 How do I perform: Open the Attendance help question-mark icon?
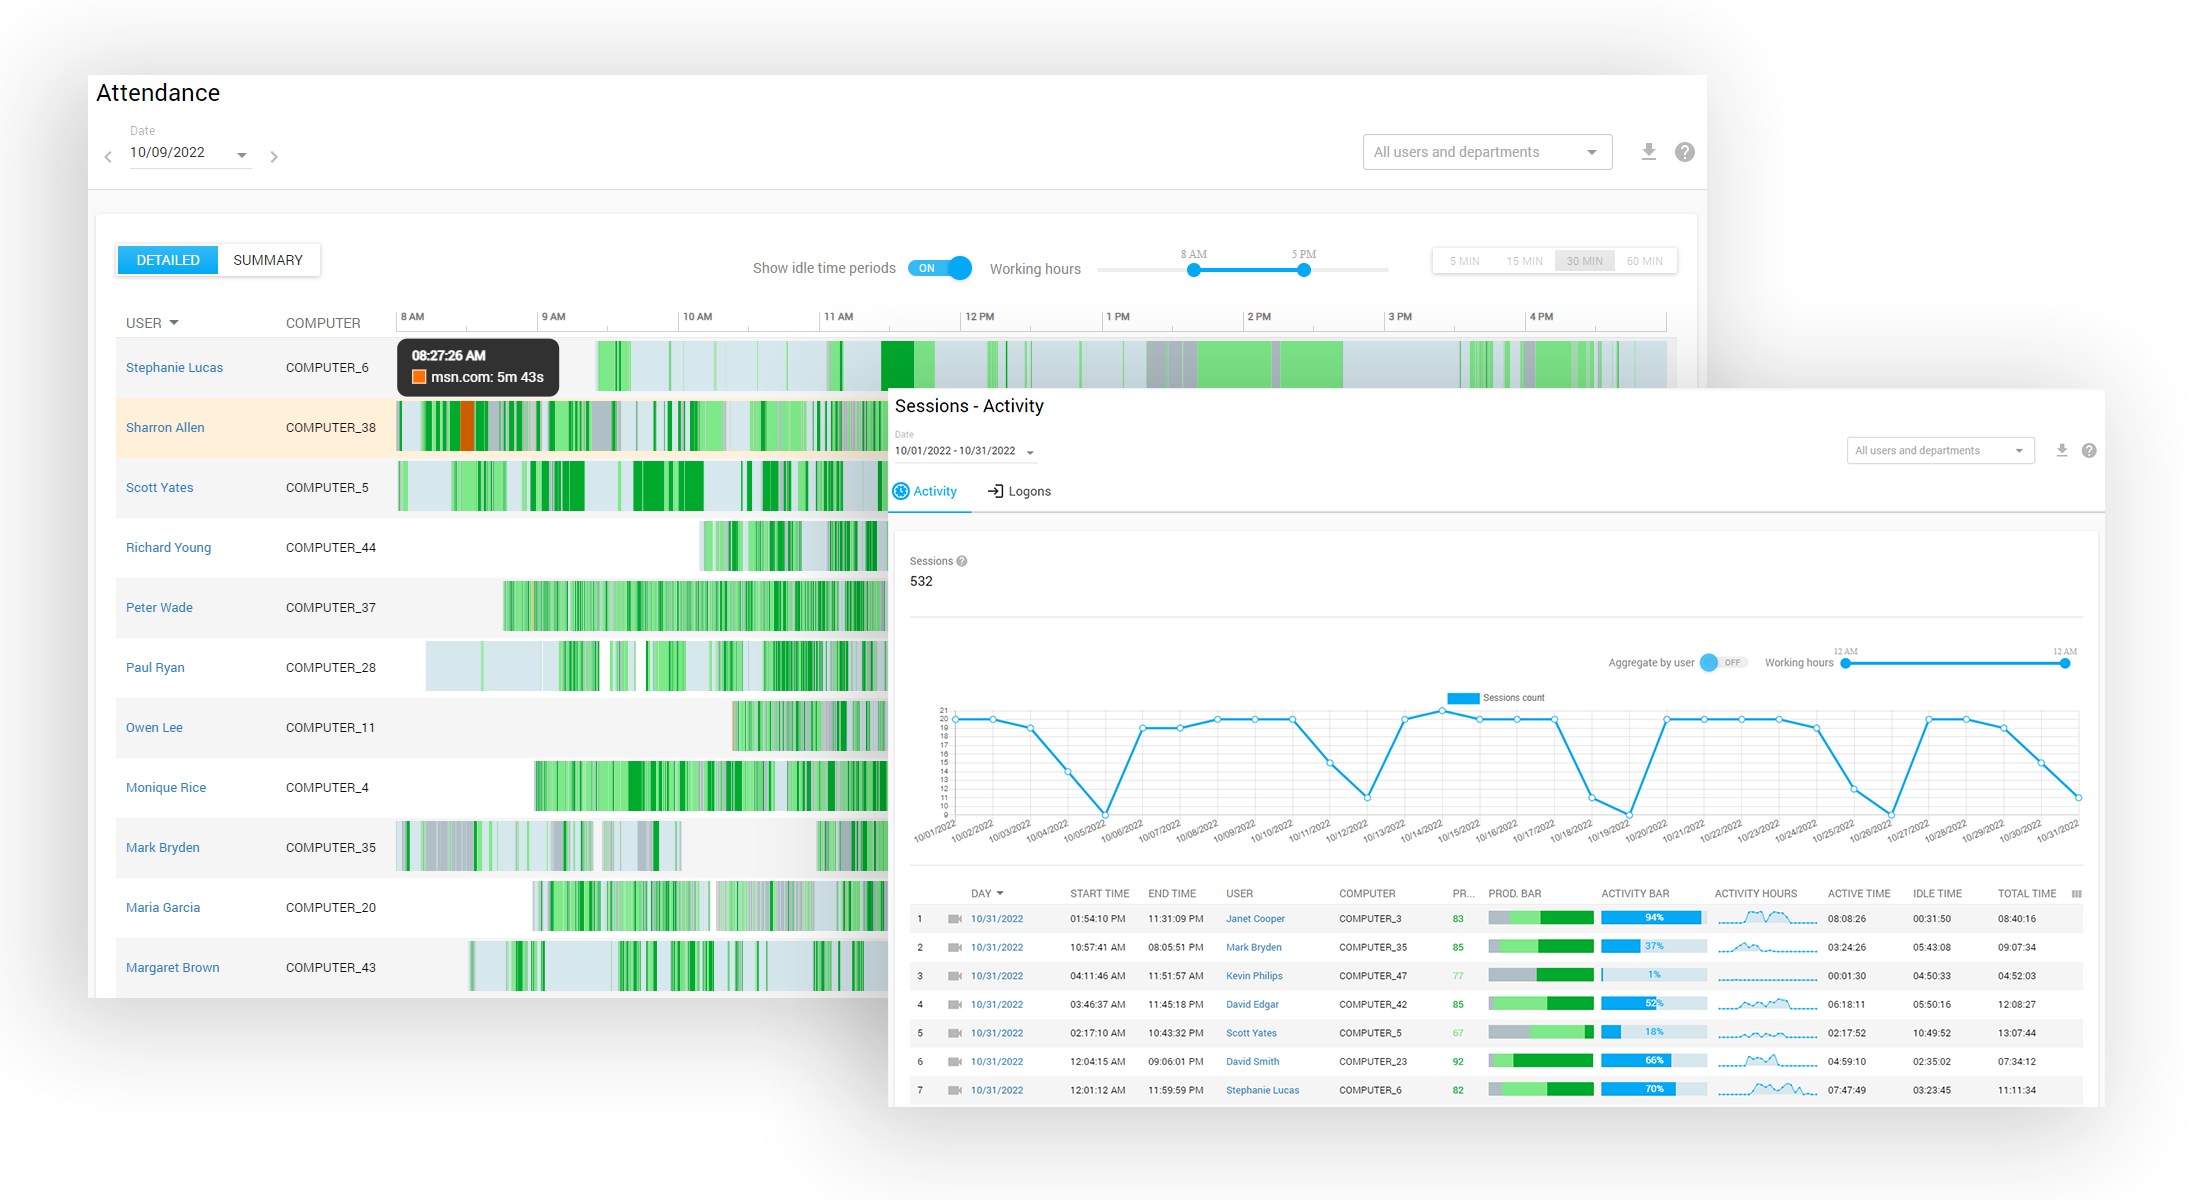pos(1685,152)
